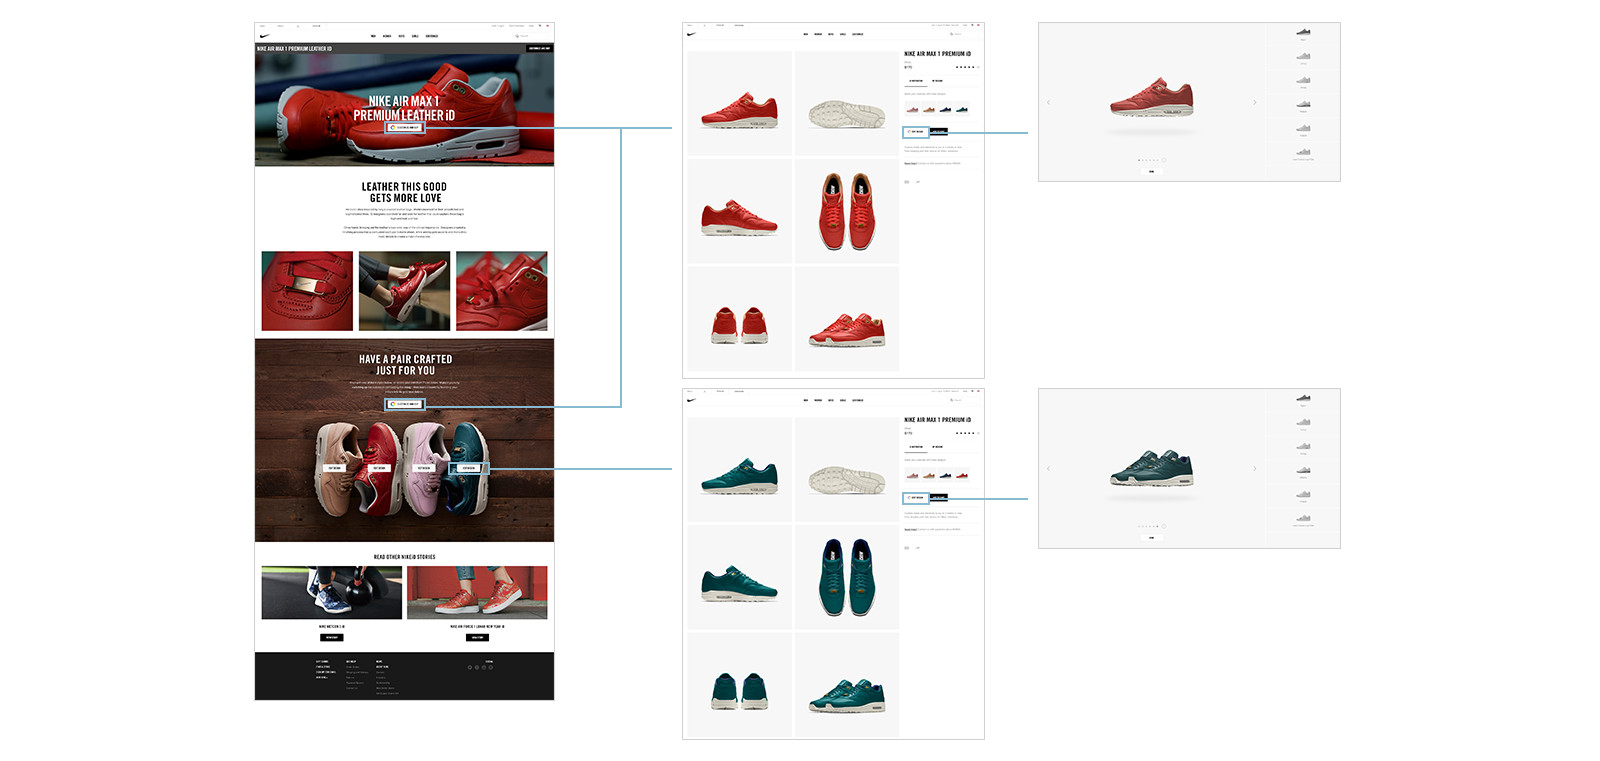Select red side-view thumbnail on red product page
This screenshot has height=761, width=1600.
(739, 103)
